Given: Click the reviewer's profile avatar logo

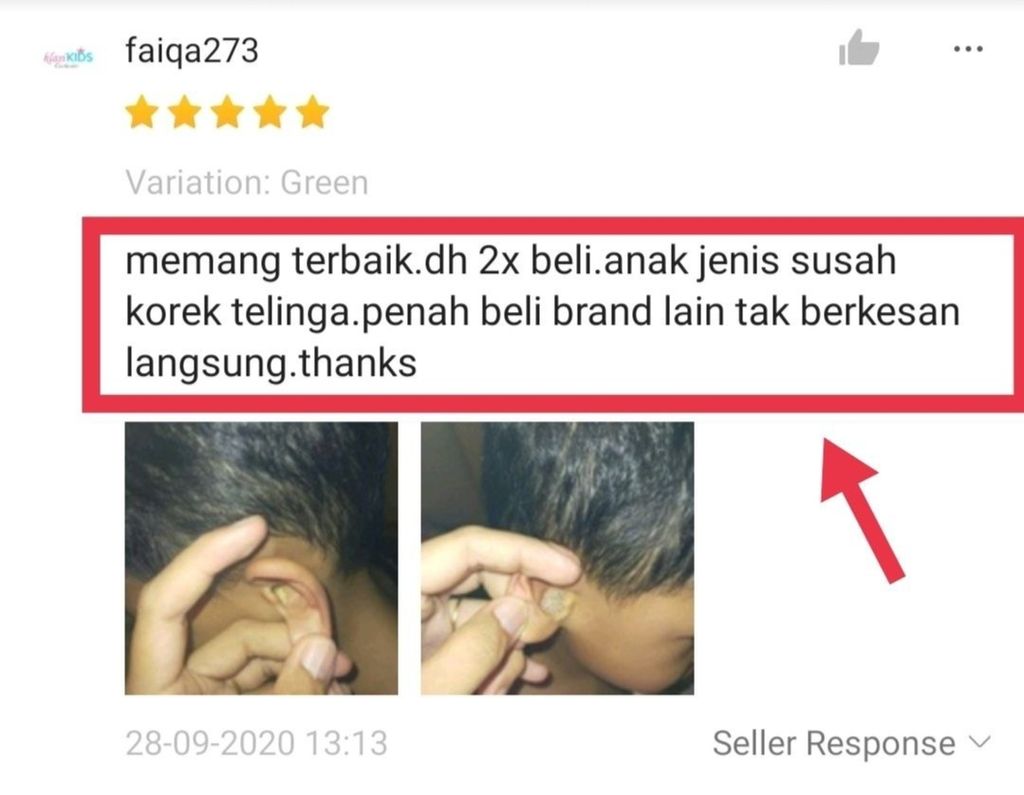Looking at the screenshot, I should coord(68,57).
